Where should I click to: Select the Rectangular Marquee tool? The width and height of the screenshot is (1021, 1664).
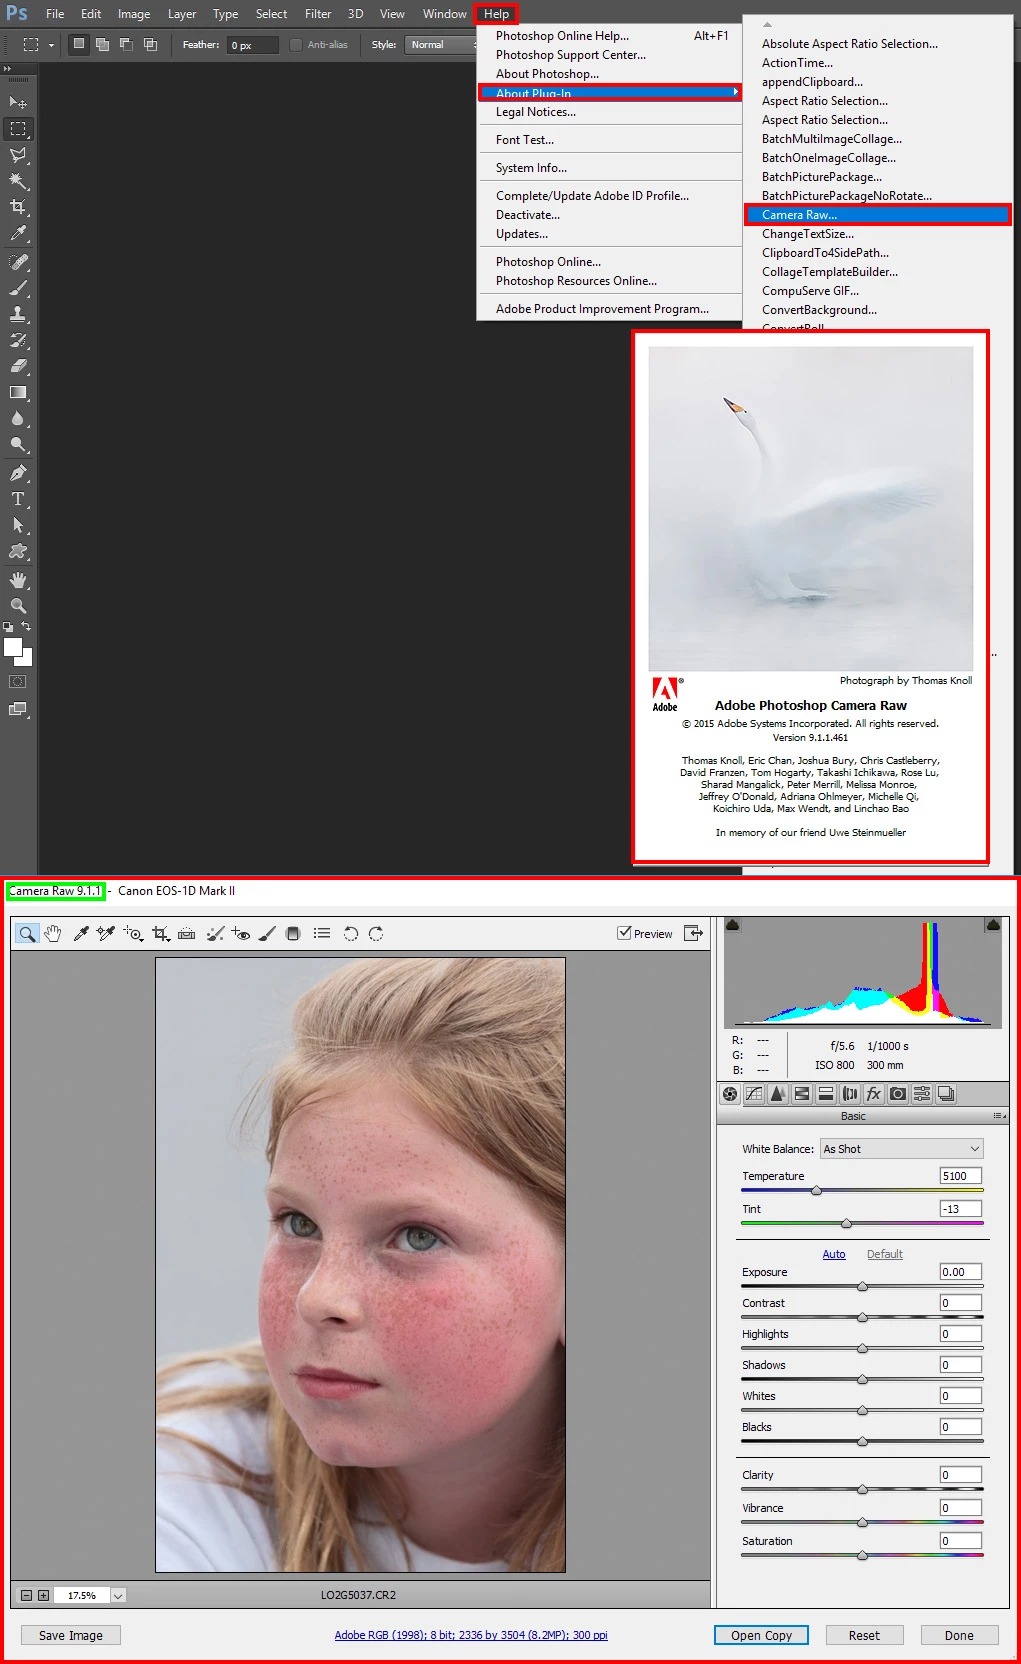click(18, 129)
